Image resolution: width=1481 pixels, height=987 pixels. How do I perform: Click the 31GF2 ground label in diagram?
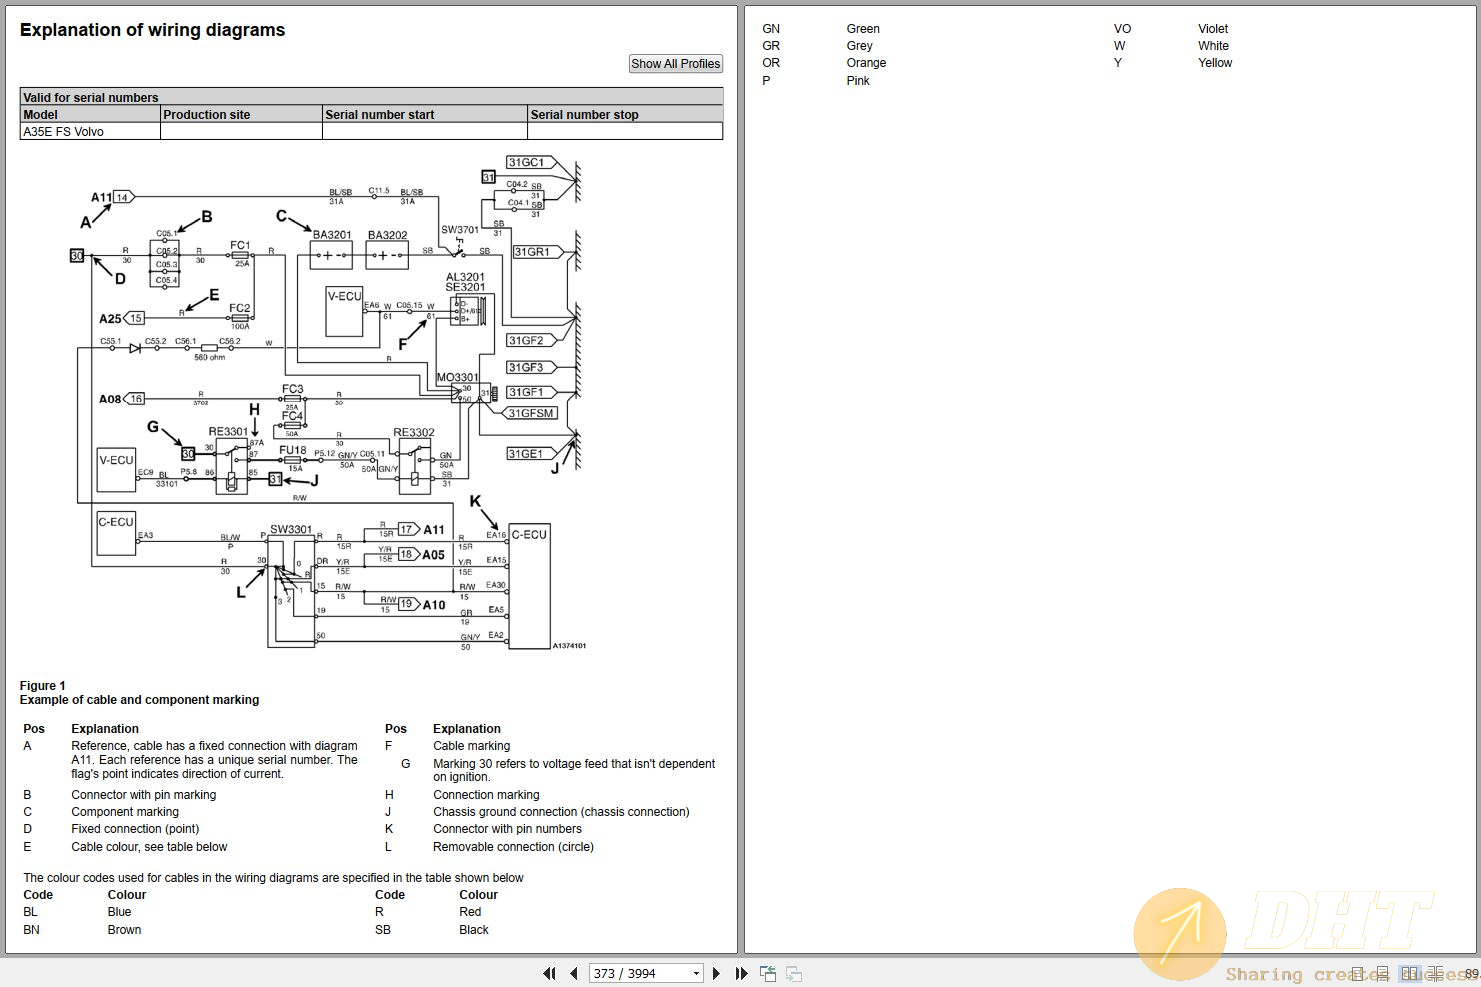tap(526, 341)
